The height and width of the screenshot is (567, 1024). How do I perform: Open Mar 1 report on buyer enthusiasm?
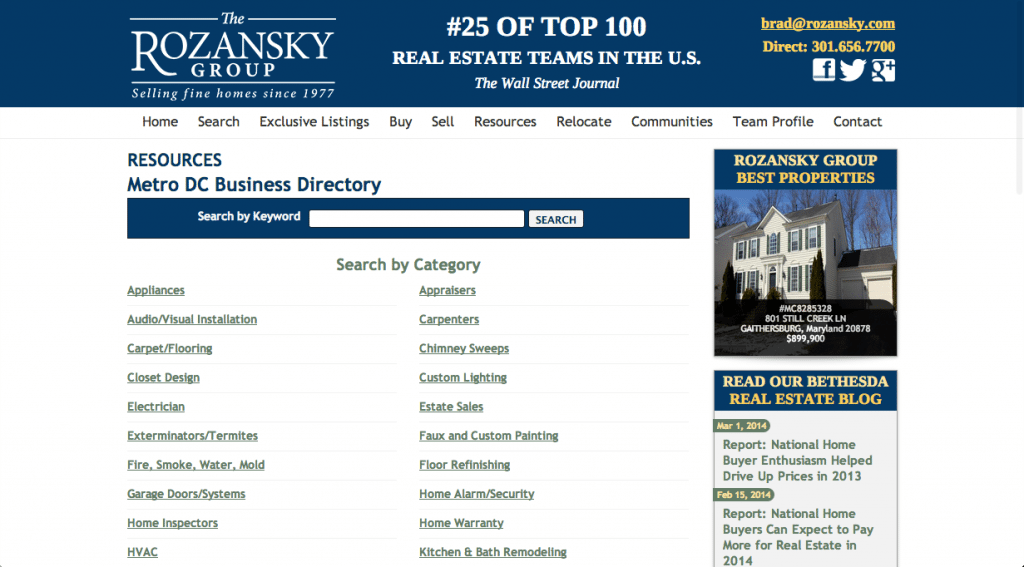click(797, 461)
